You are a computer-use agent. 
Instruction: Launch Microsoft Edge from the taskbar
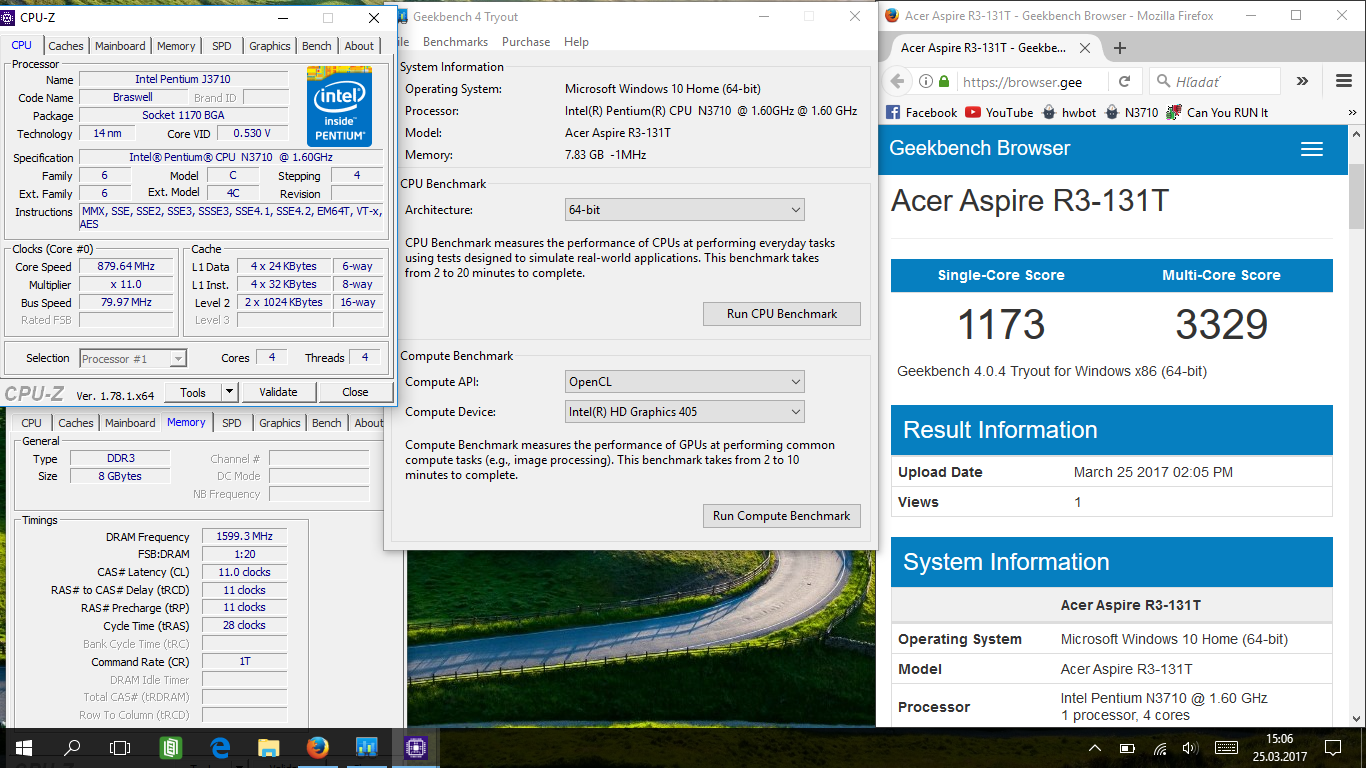click(x=220, y=747)
